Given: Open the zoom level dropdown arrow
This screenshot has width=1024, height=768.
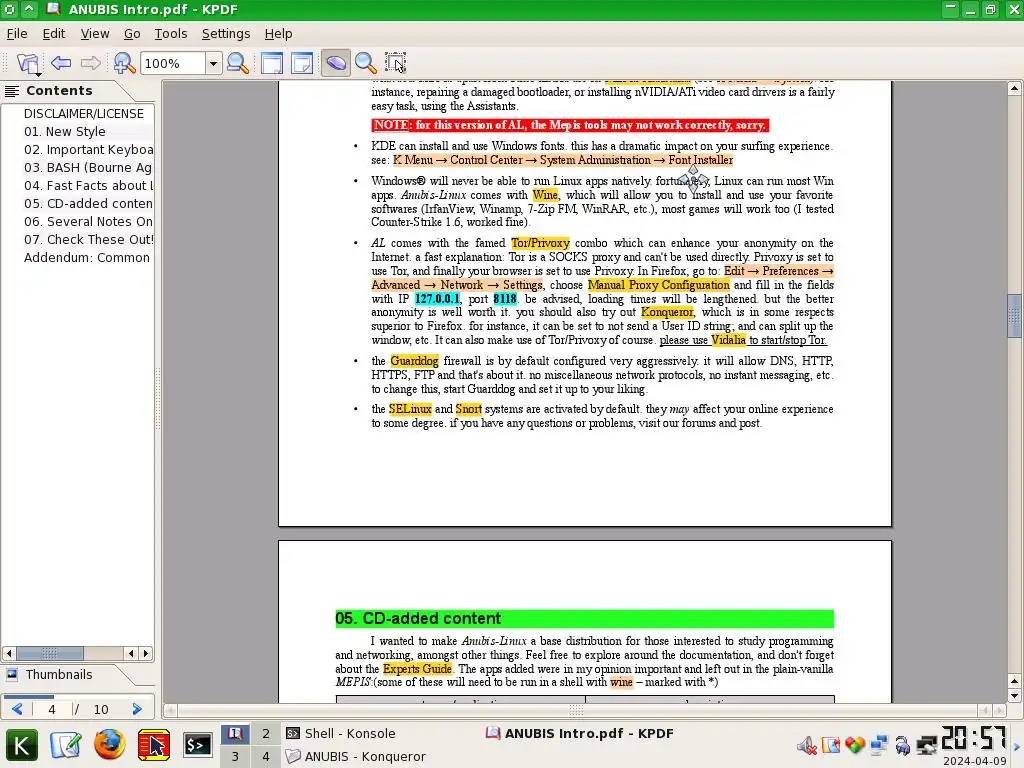Looking at the screenshot, I should click(213, 63).
